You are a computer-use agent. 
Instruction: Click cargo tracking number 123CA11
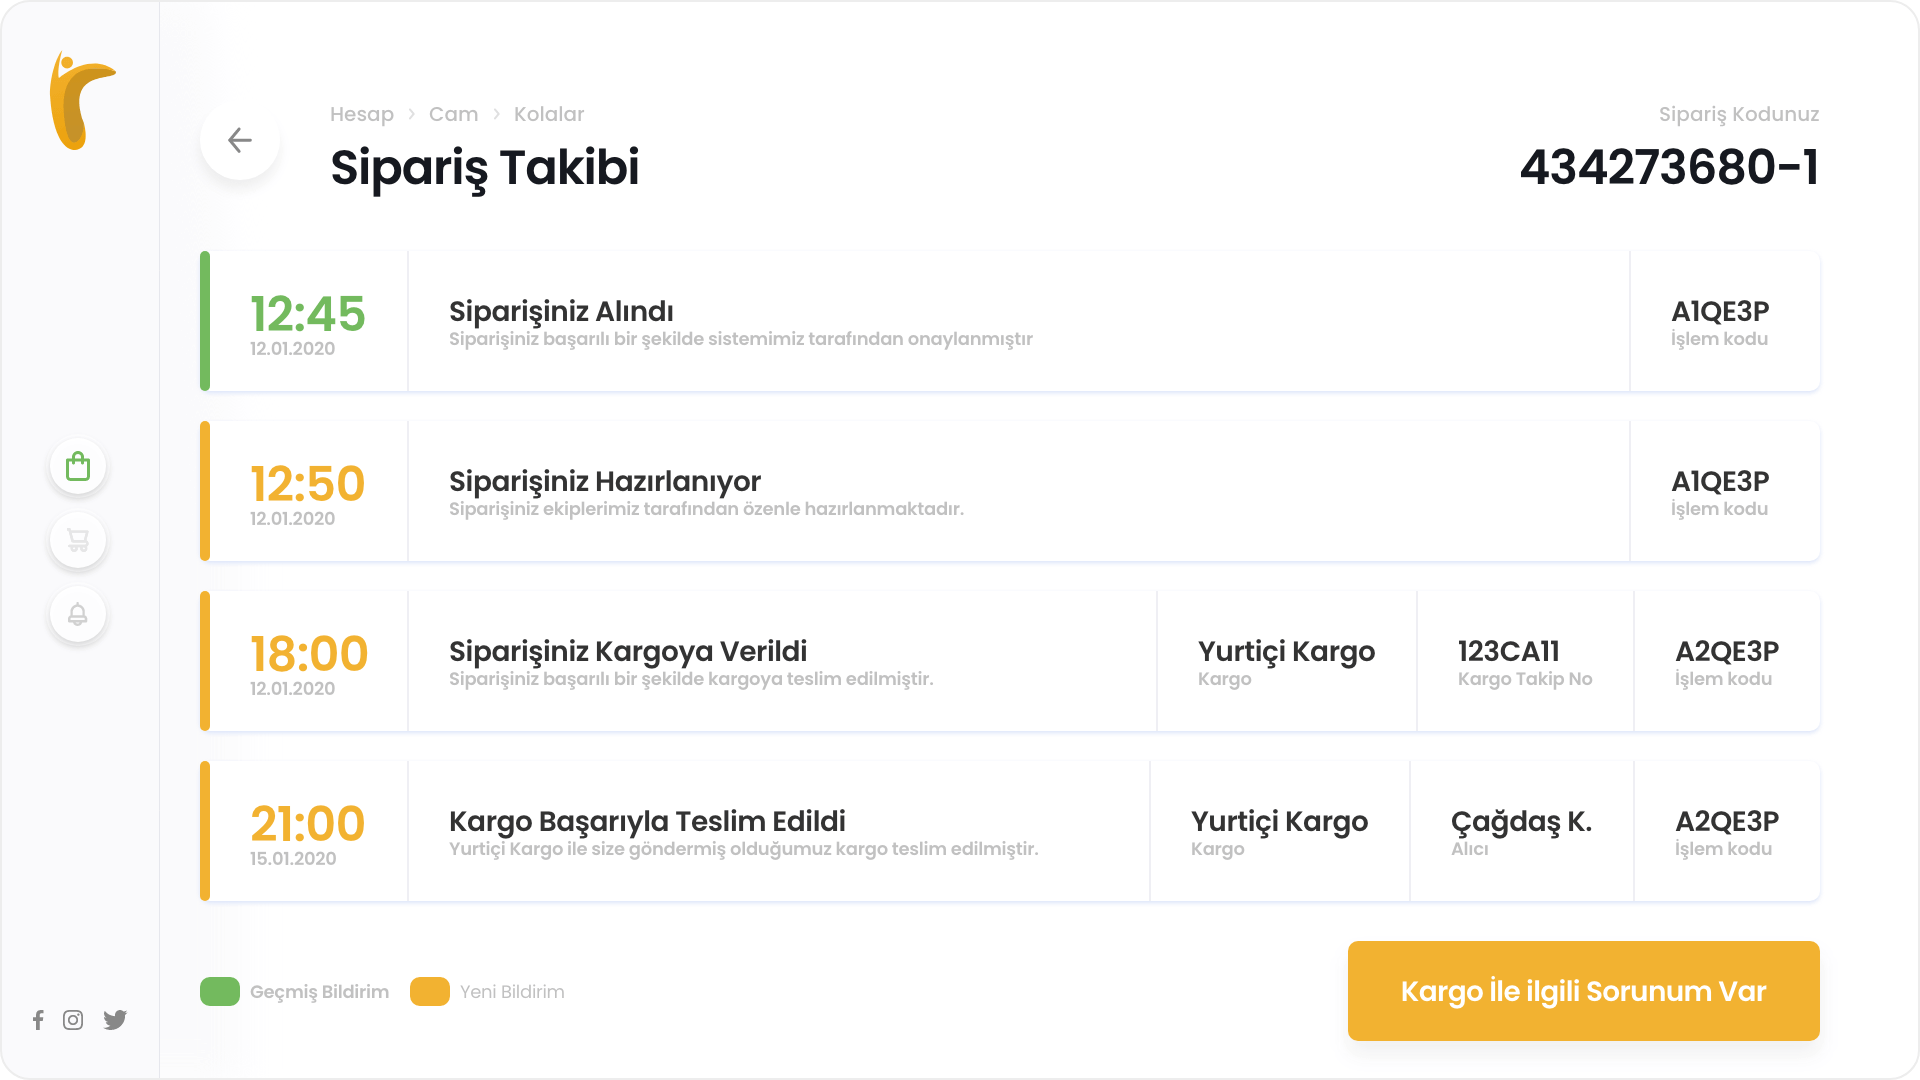tap(1509, 651)
